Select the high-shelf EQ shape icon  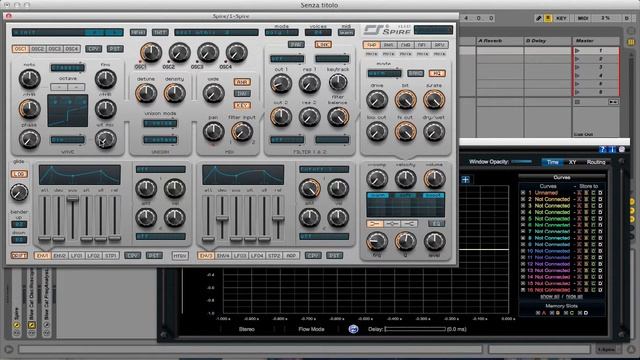pyautogui.click(x=409, y=224)
